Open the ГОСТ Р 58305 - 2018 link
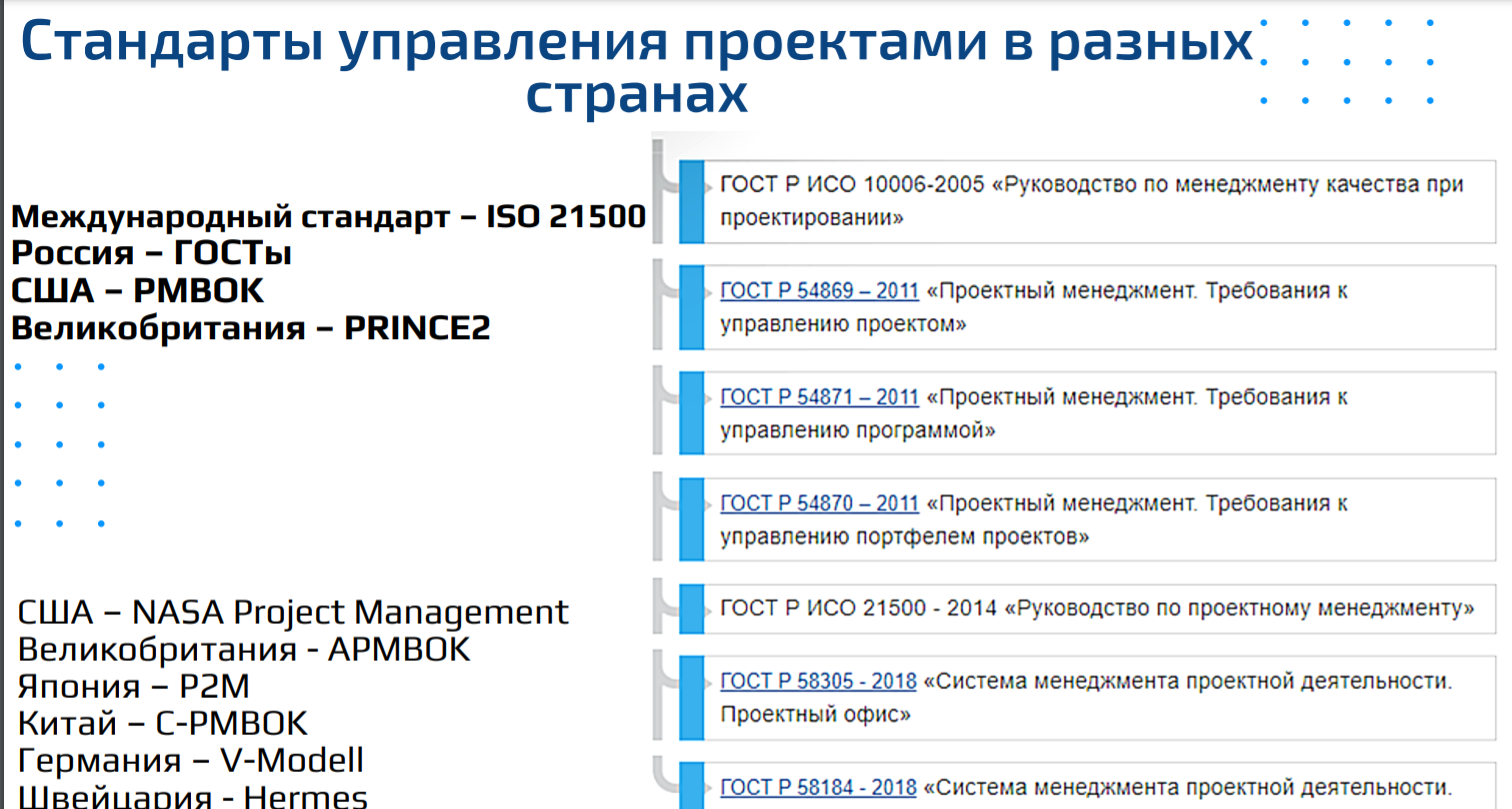1512x809 pixels. (x=818, y=681)
